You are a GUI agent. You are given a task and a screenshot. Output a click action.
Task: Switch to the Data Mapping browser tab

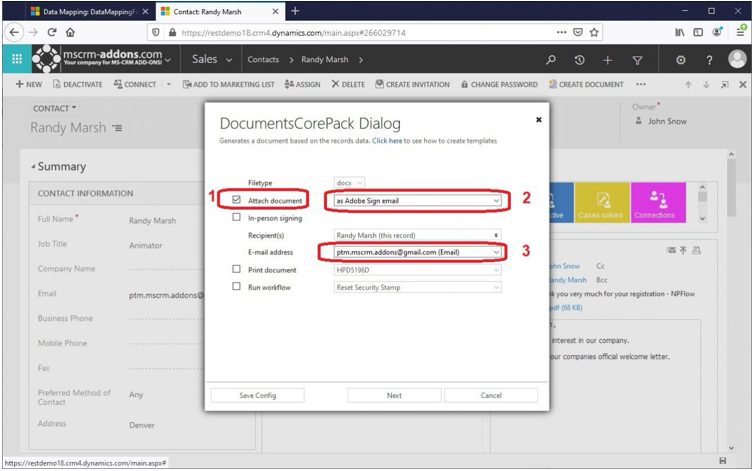[89, 12]
